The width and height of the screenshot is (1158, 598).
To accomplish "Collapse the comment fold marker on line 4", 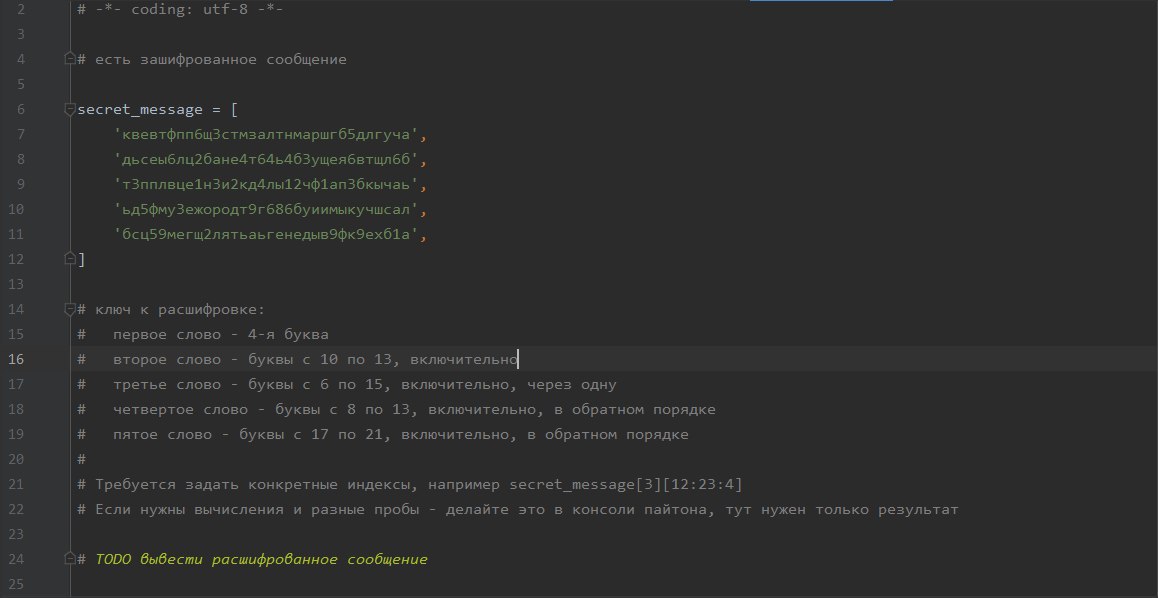I will point(70,58).
